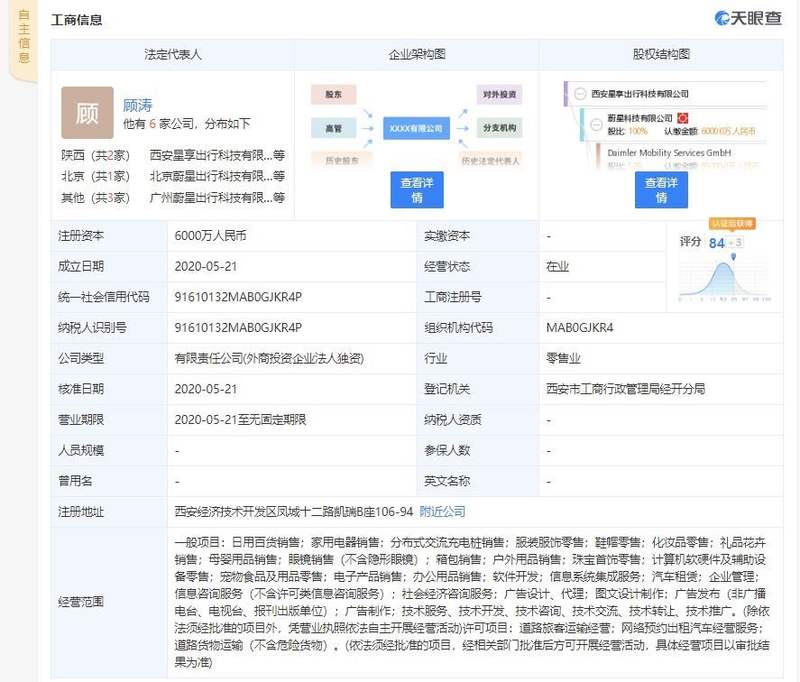Click the 顾 avatar tile
The width and height of the screenshot is (800, 682).
point(87,113)
